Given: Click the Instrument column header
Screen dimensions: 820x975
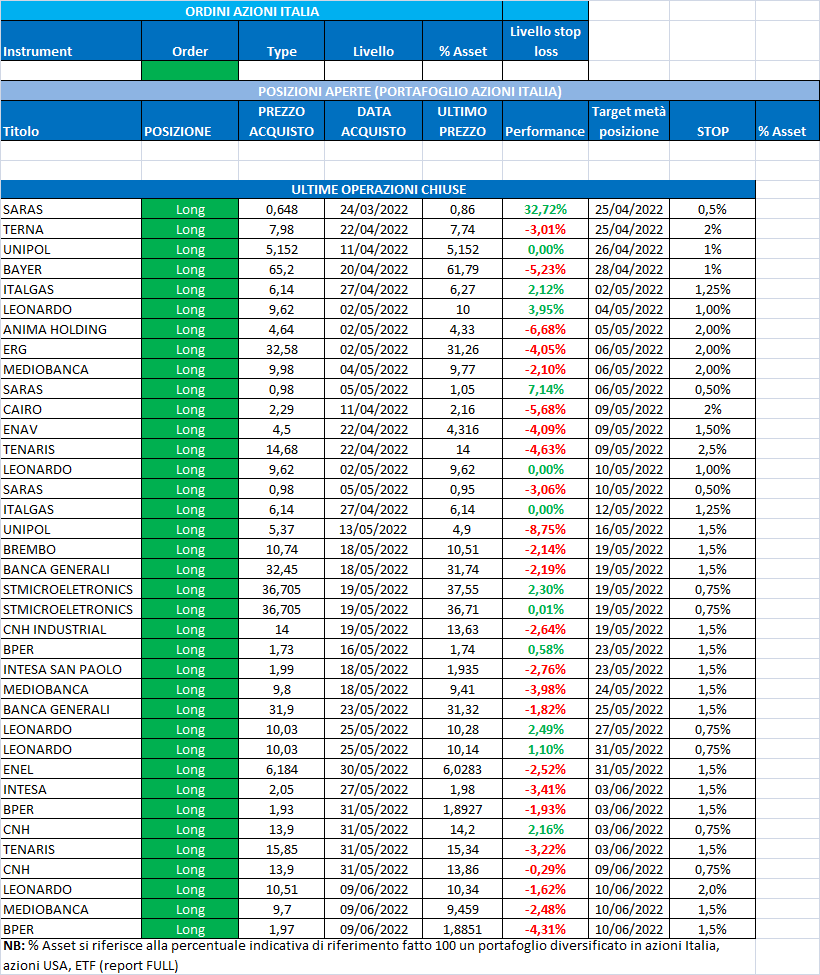Looking at the screenshot, I should (71, 41).
